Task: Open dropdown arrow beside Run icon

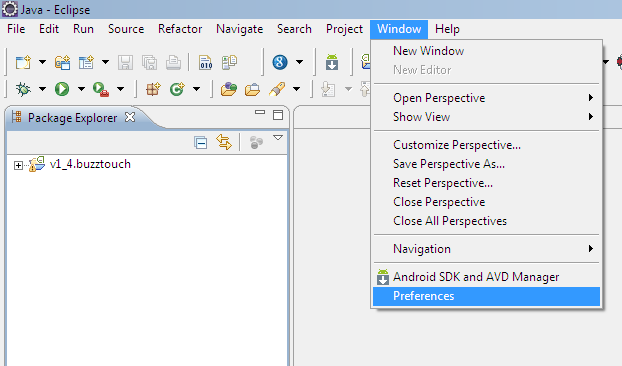Action: pyautogui.click(x=81, y=89)
